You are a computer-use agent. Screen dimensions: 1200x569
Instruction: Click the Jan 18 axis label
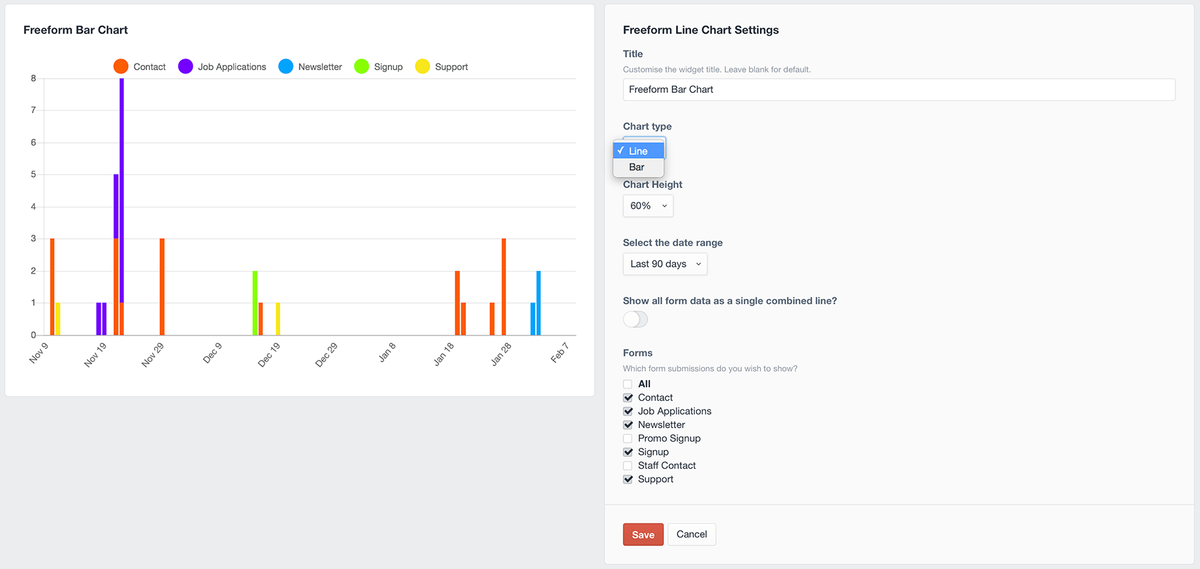[x=444, y=356]
